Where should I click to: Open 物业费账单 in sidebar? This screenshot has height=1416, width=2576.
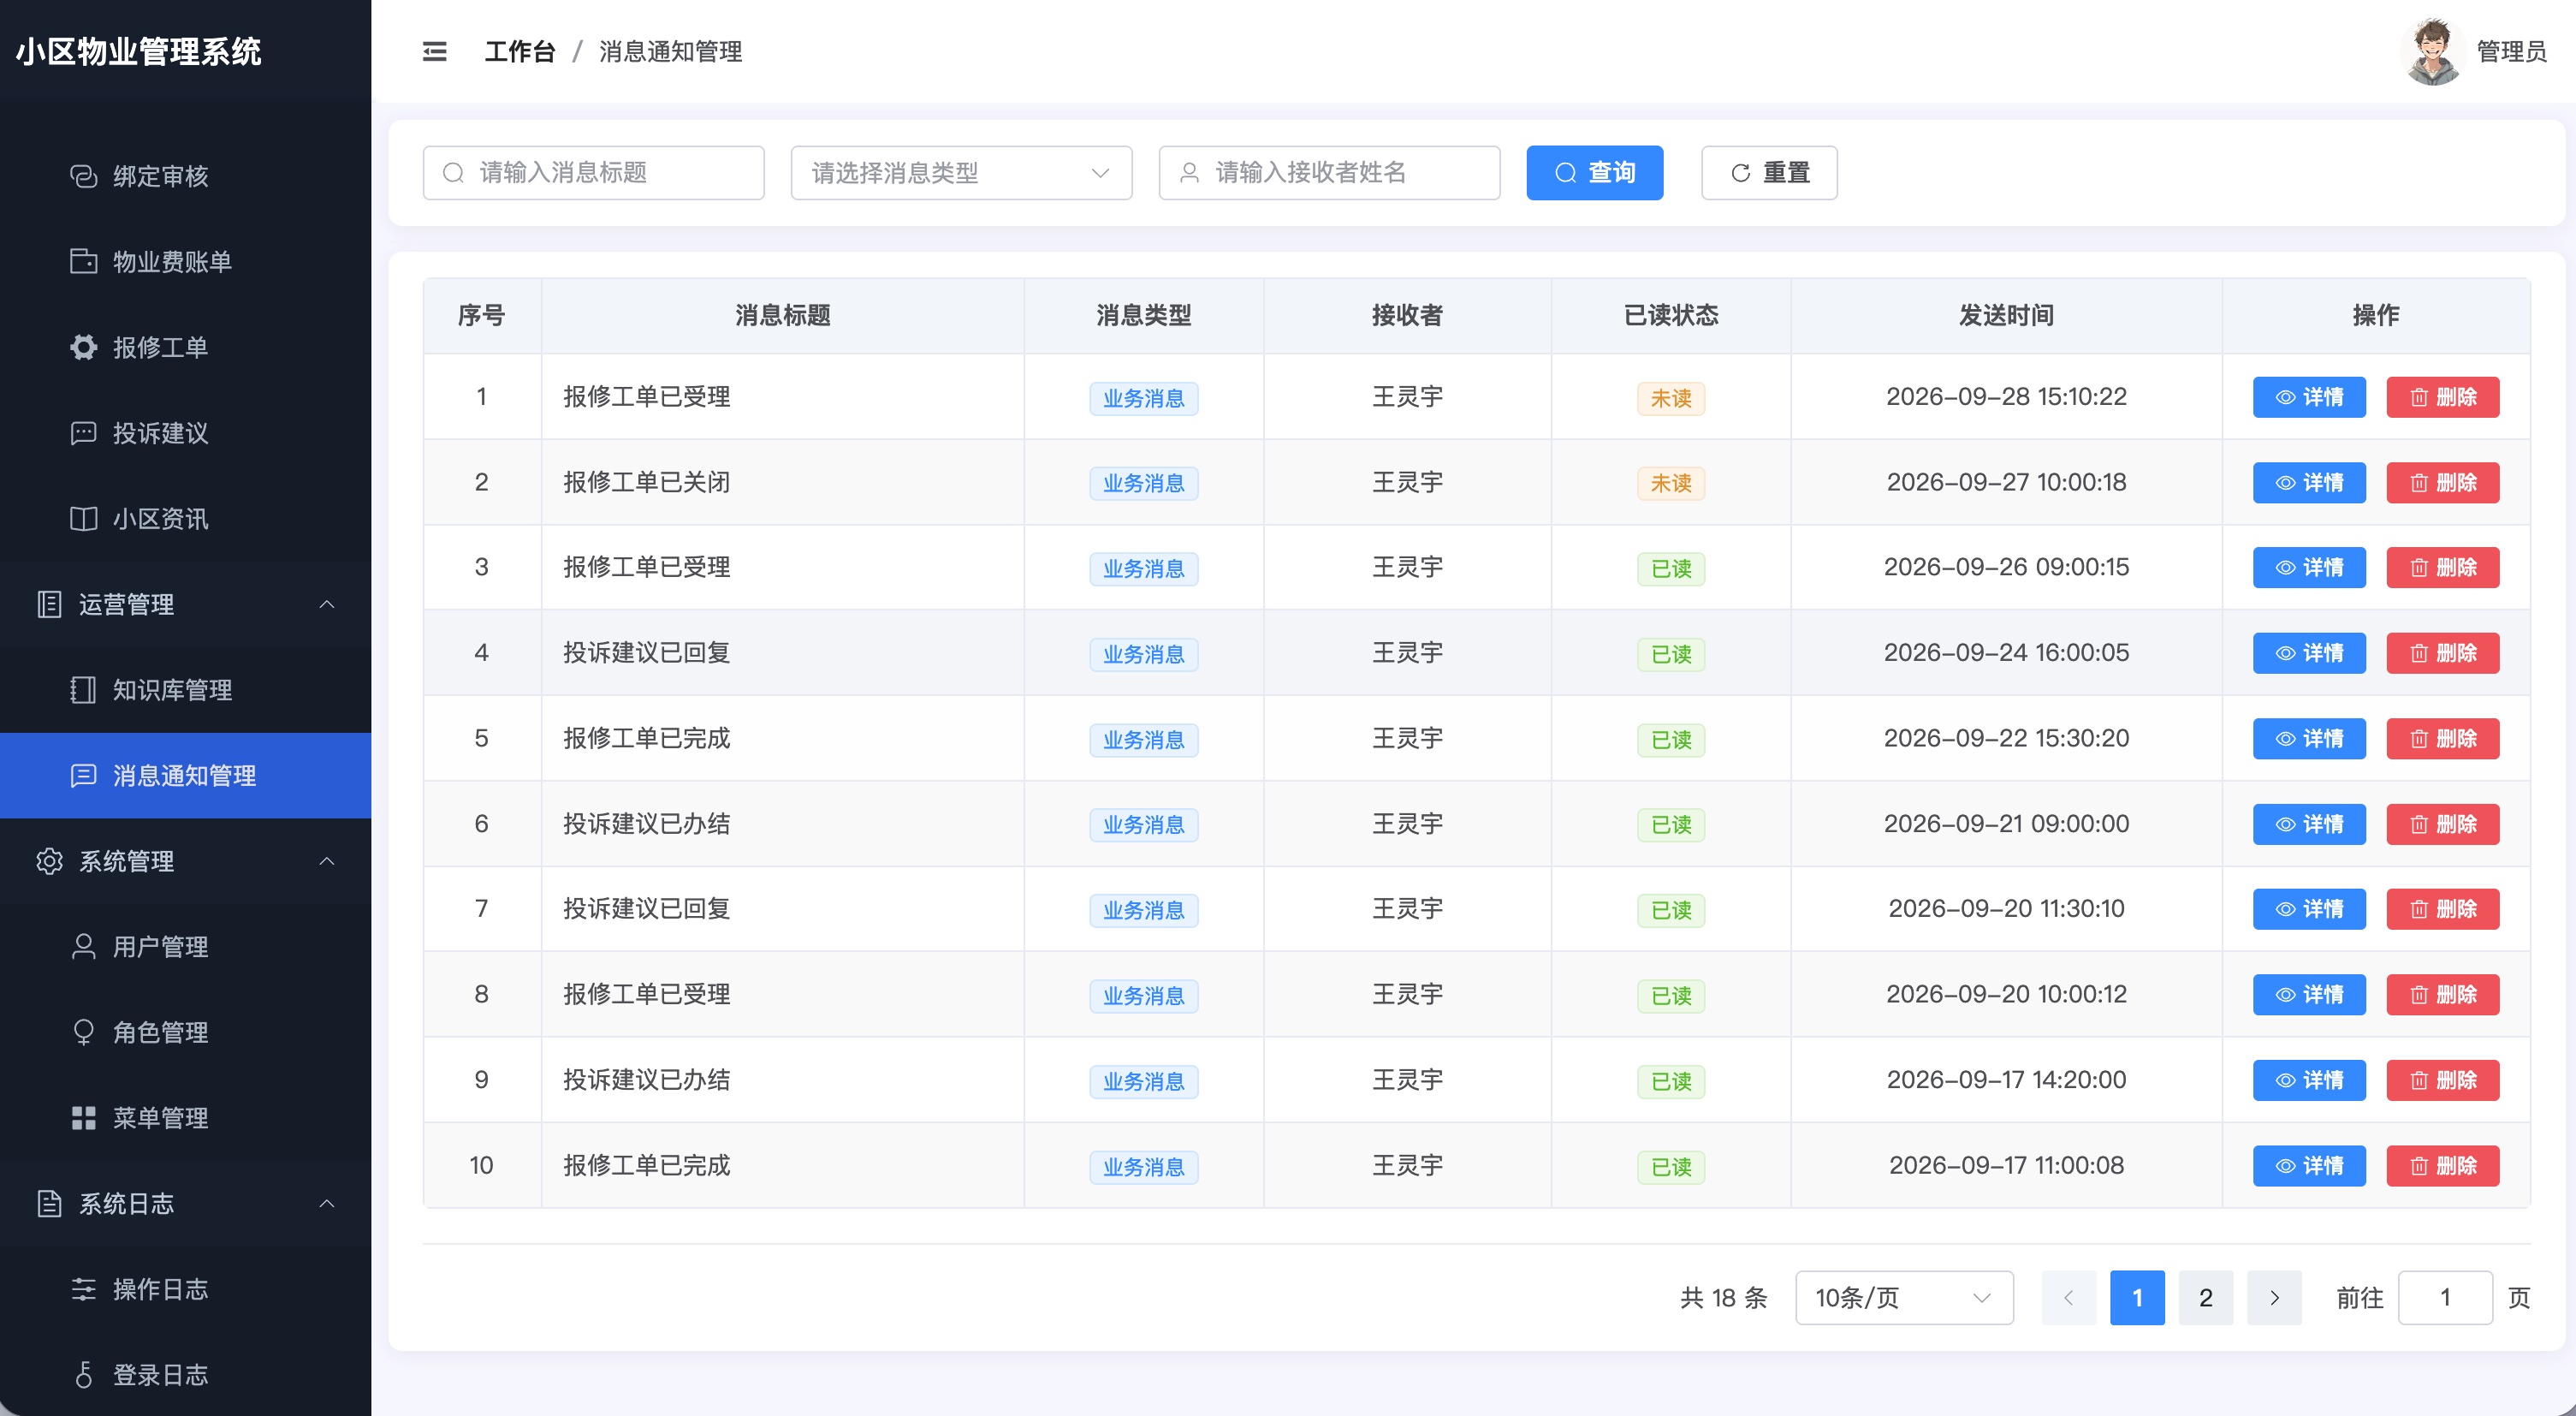tap(185, 262)
